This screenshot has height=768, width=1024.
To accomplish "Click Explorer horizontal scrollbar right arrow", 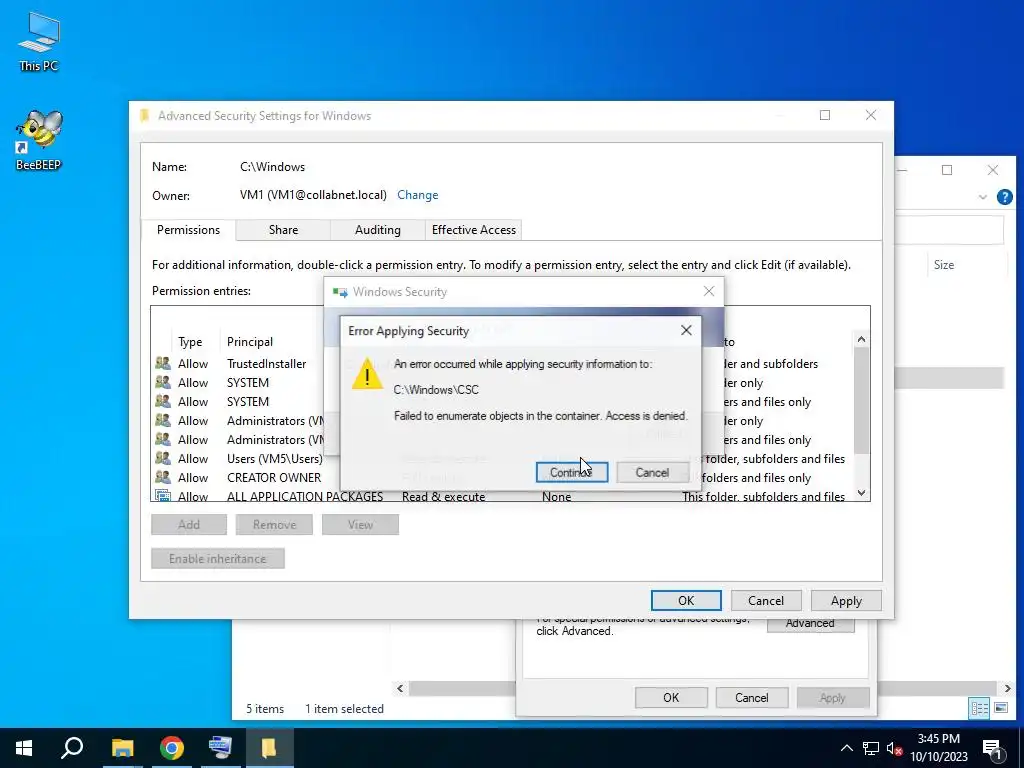I will coord(1007,688).
